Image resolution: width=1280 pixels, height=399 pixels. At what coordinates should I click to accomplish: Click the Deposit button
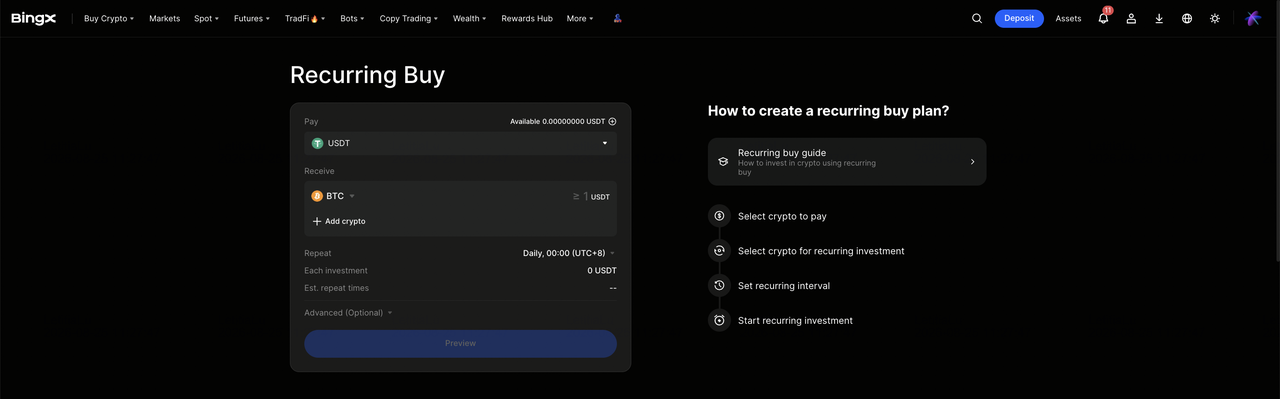[x=1019, y=18]
